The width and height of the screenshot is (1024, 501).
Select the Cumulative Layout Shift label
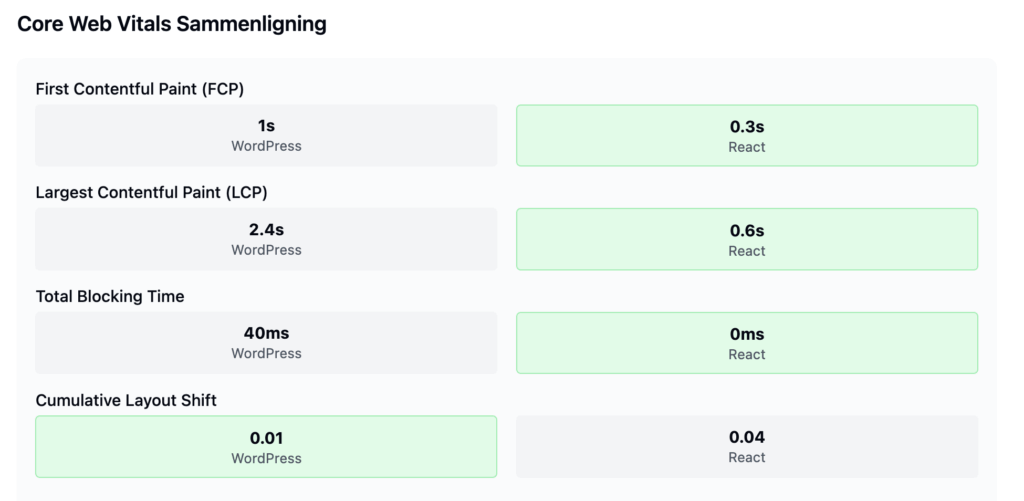(126, 400)
